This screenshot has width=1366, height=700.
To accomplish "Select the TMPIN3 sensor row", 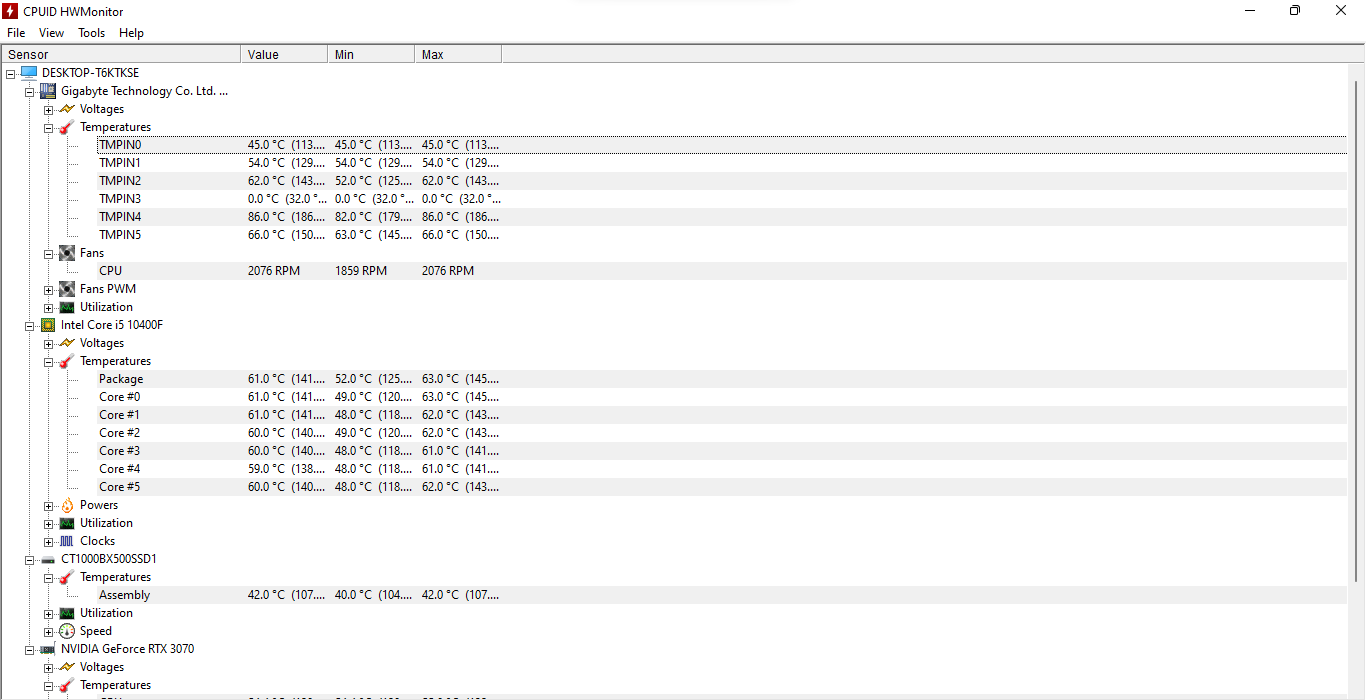I will click(722, 199).
